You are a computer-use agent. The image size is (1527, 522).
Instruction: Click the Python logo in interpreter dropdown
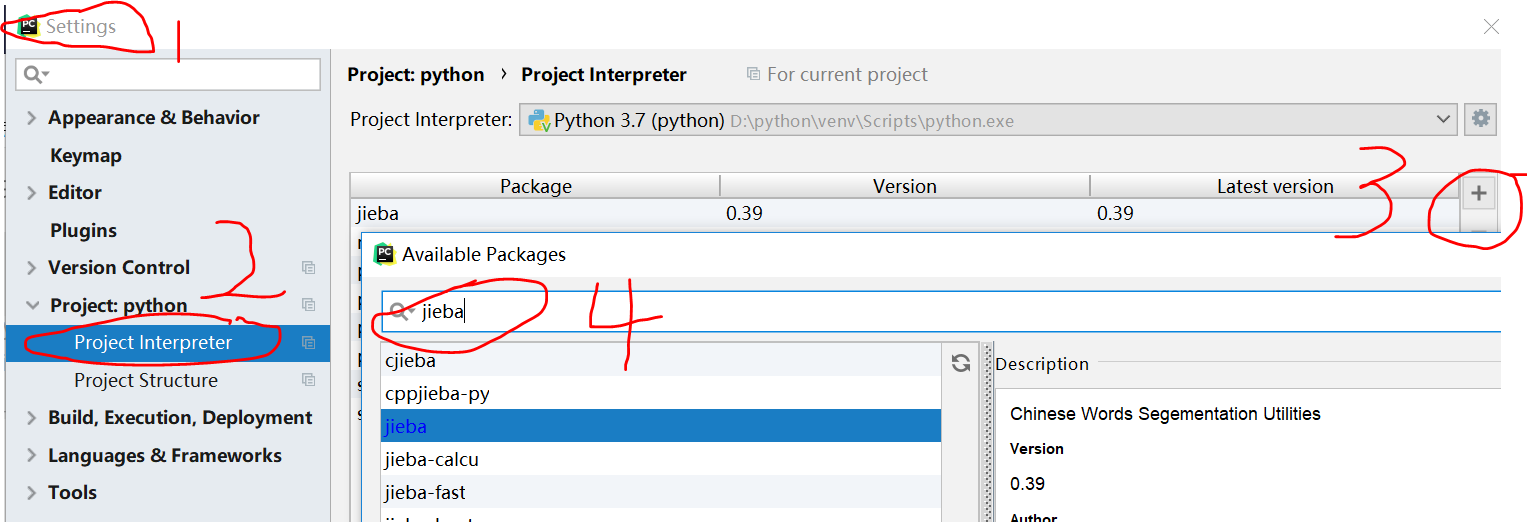pyautogui.click(x=539, y=120)
